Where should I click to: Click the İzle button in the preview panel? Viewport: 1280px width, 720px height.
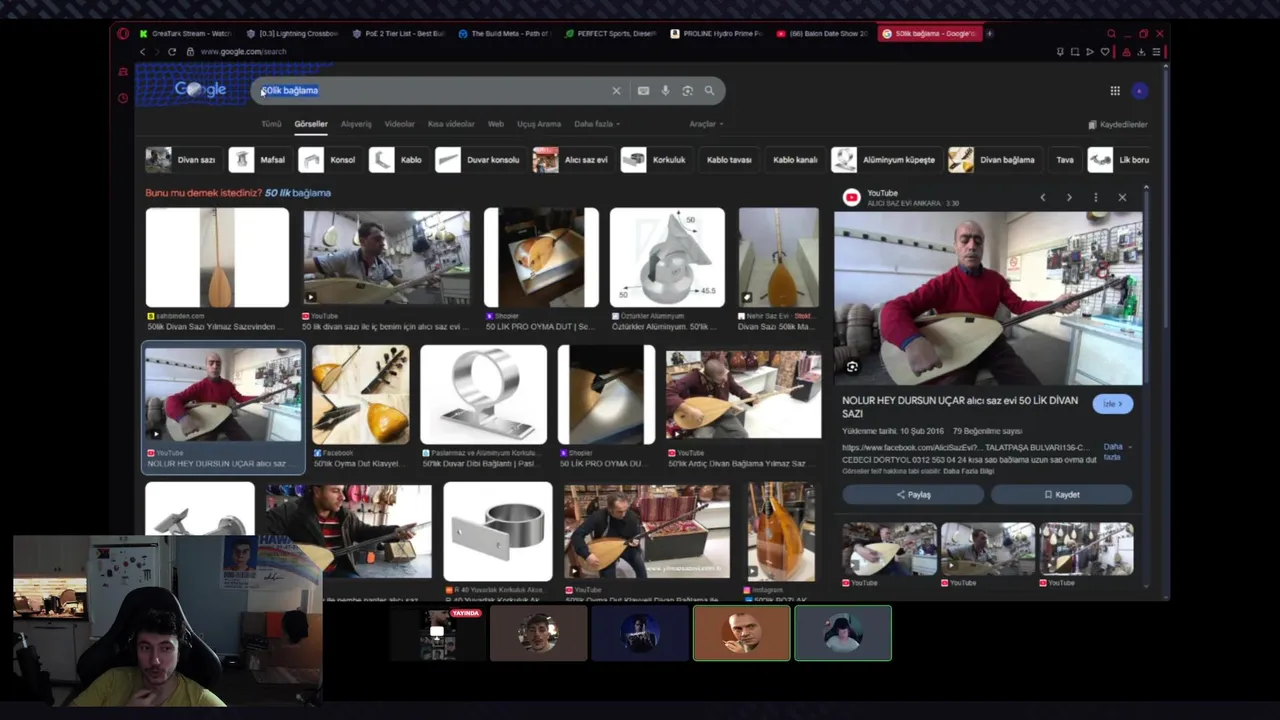point(1112,404)
